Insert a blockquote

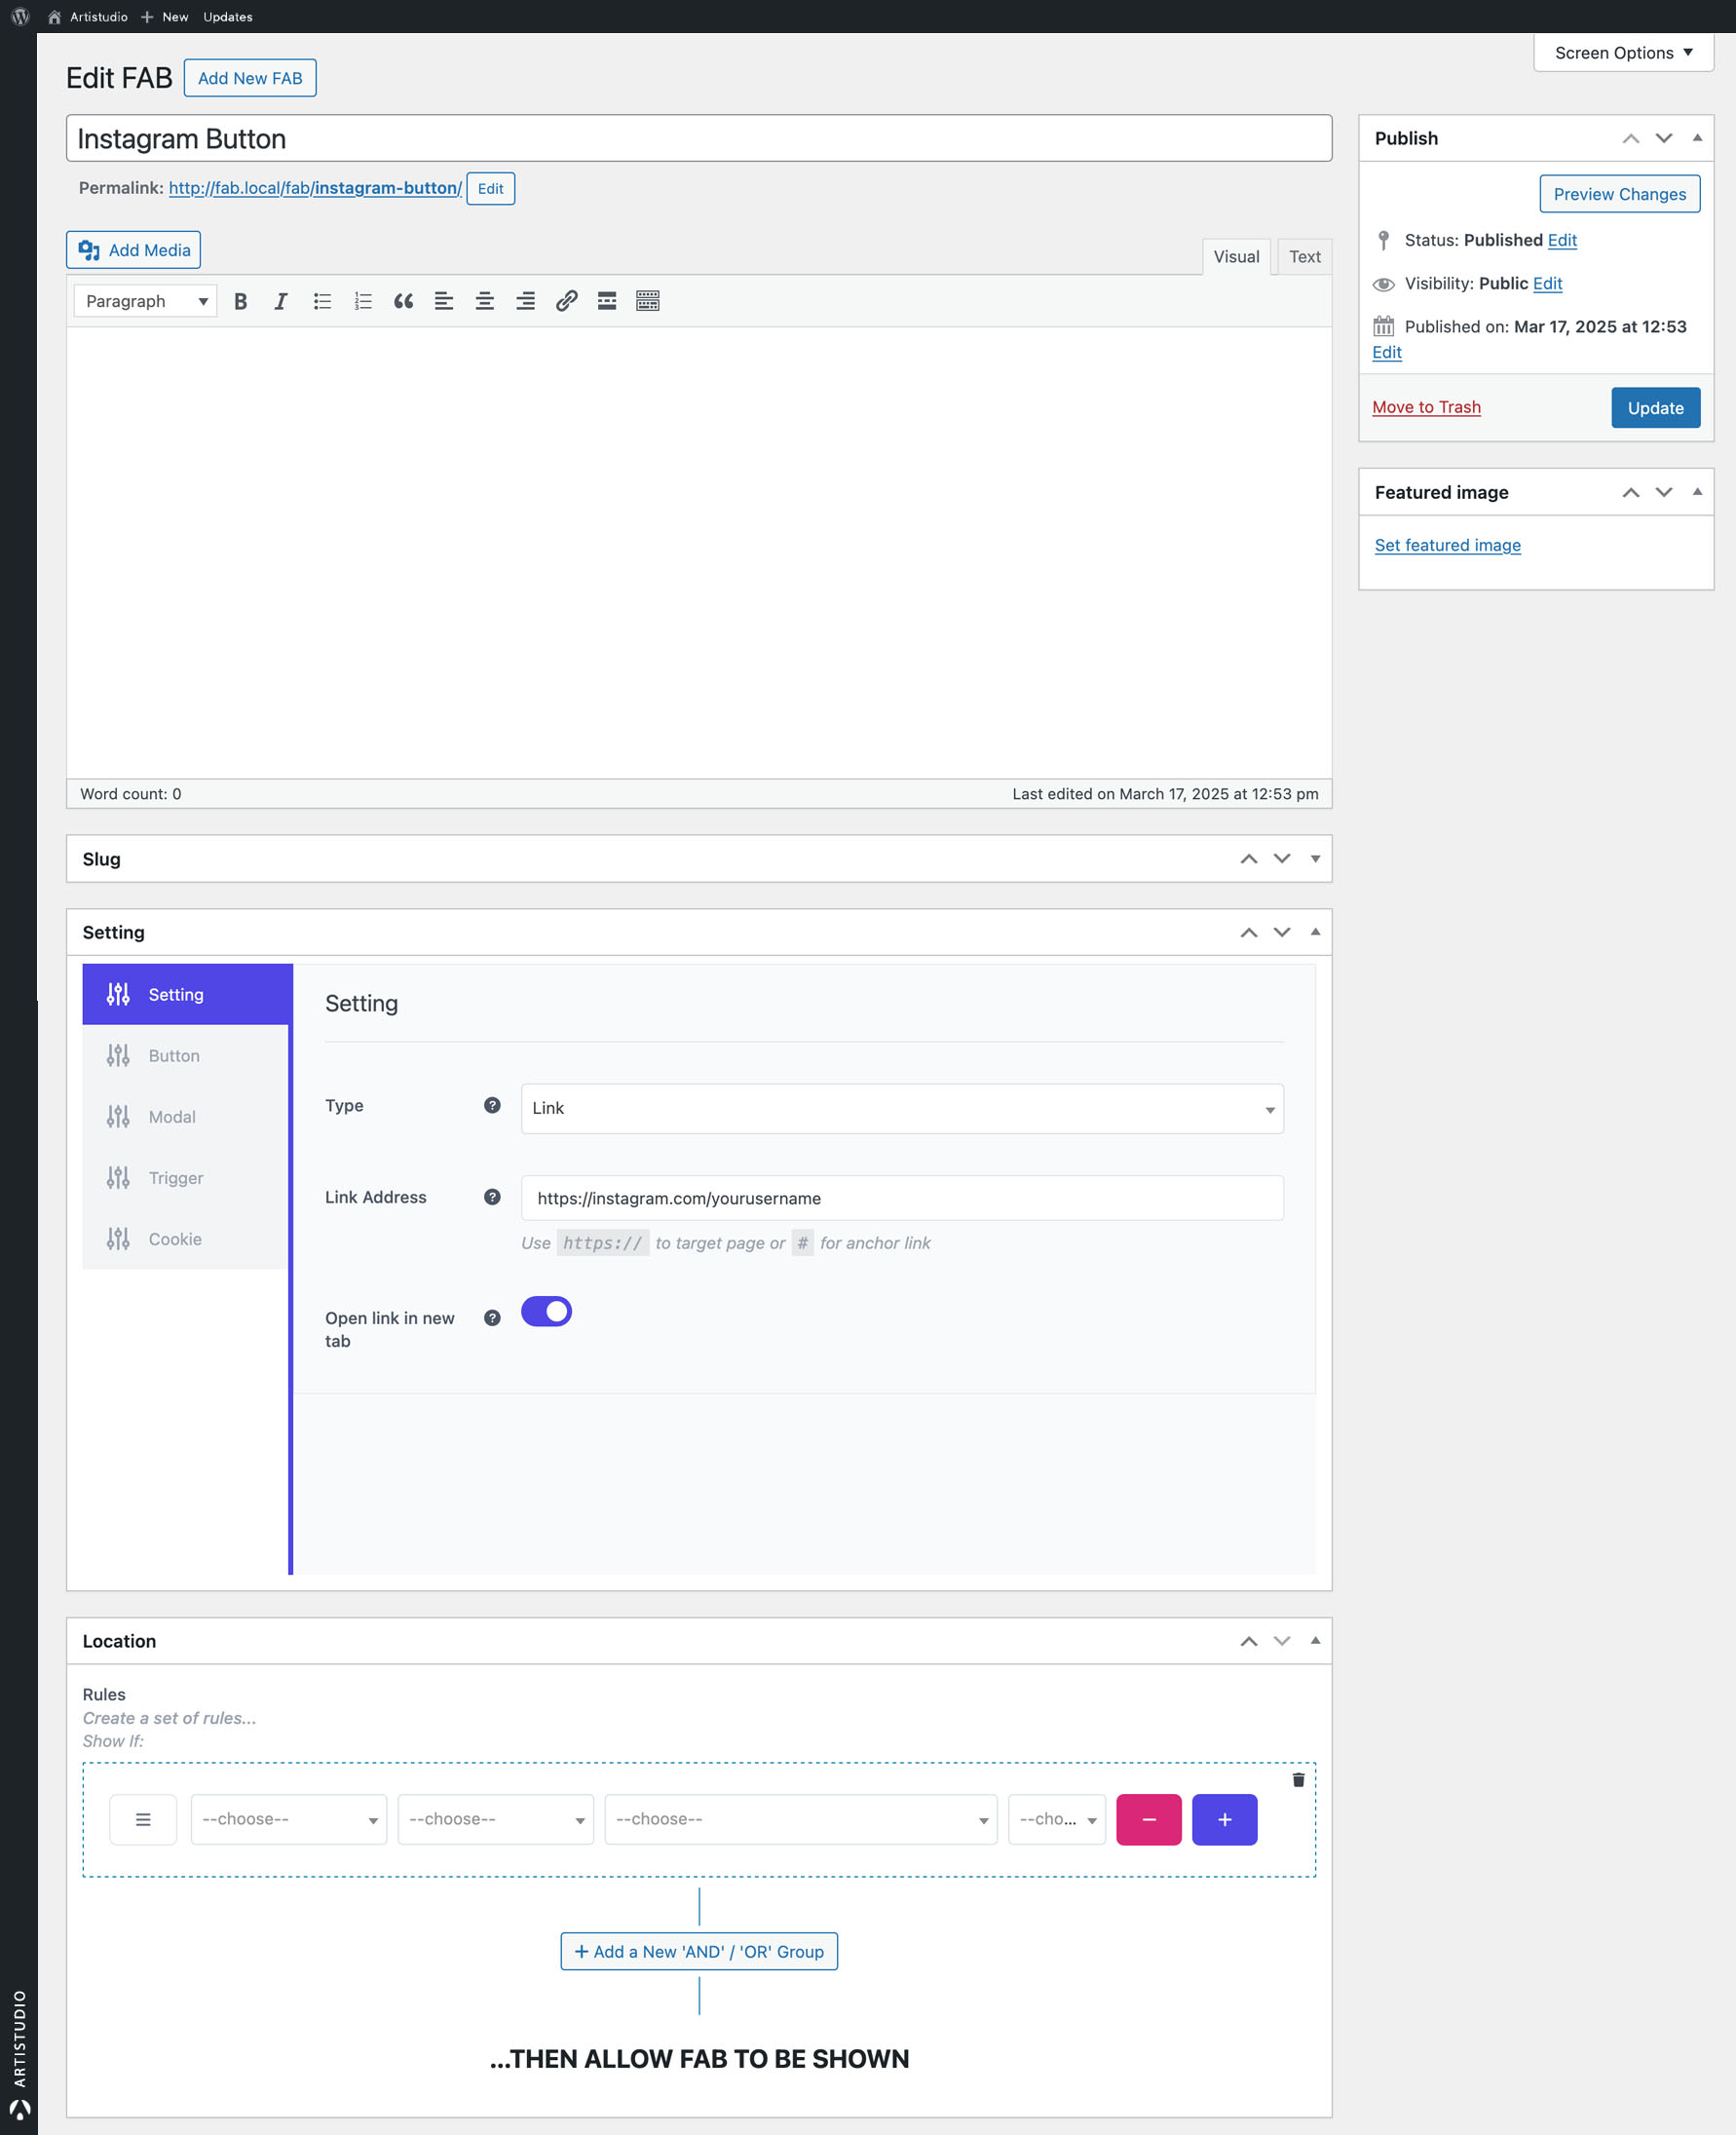[403, 301]
